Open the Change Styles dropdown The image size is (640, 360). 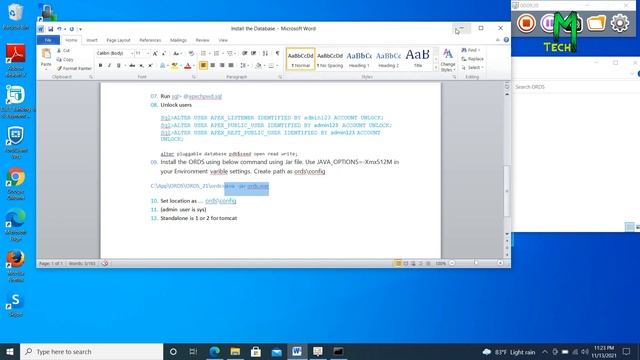pos(448,60)
